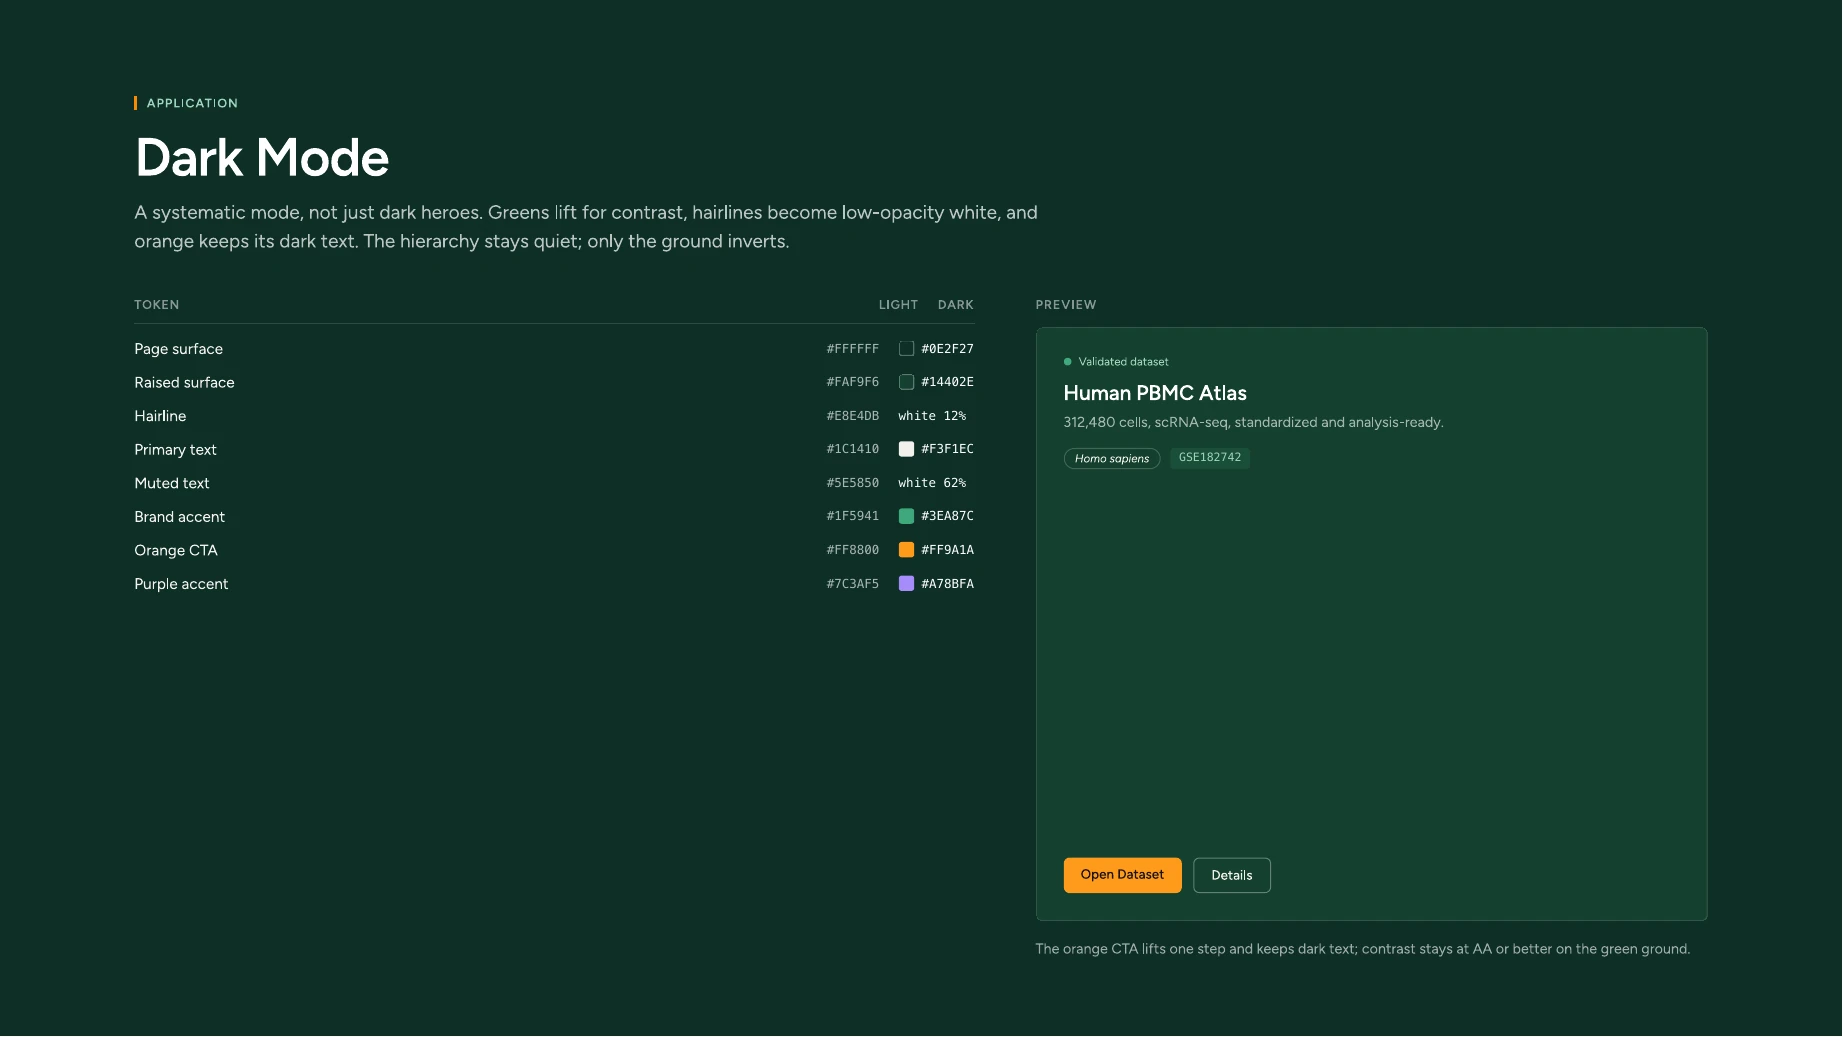Select the light value #FAF9F6
This screenshot has width=1844, height=1037.
click(x=853, y=382)
